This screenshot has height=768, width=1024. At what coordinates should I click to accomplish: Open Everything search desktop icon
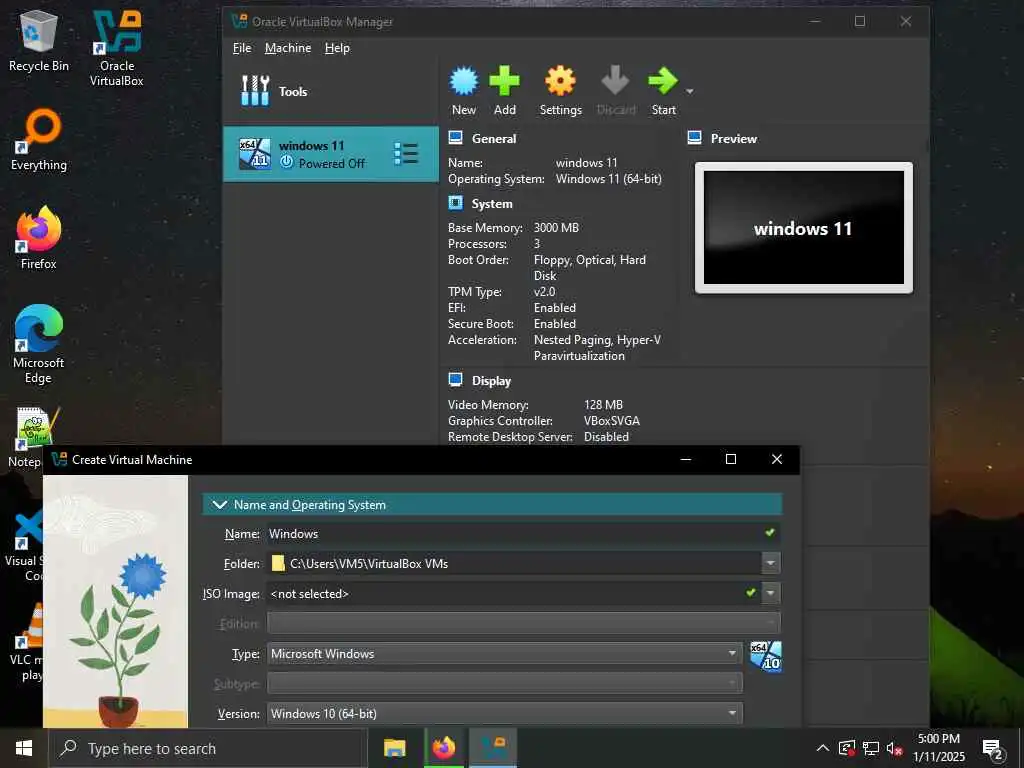(x=39, y=140)
